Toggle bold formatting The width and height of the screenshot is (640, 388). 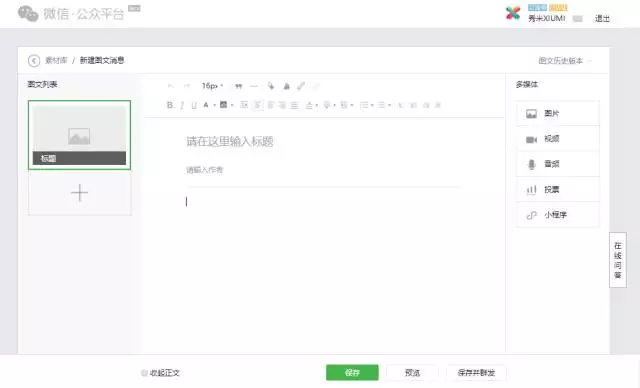170,105
